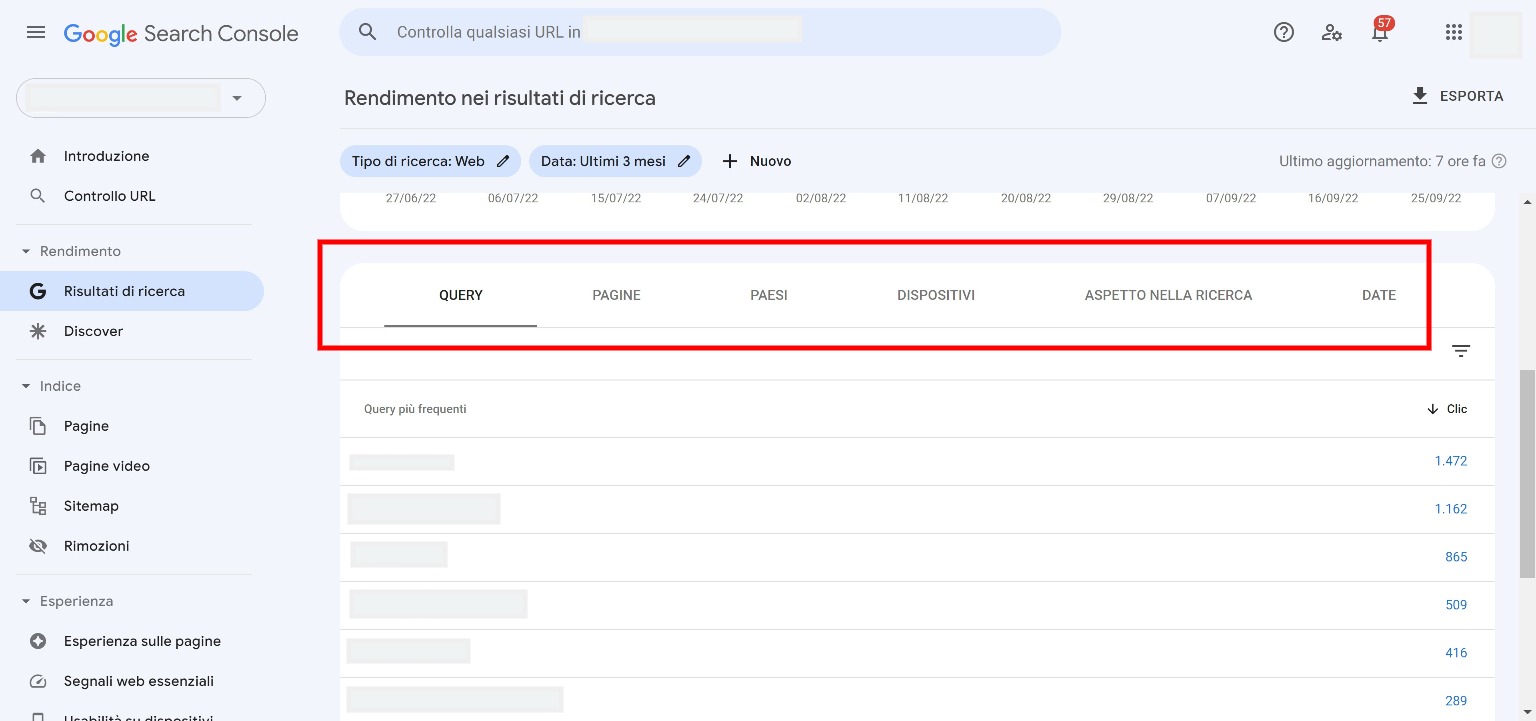Viewport: 1536px width, 721px height.
Task: Open the hamburger main menu
Action: (36, 33)
